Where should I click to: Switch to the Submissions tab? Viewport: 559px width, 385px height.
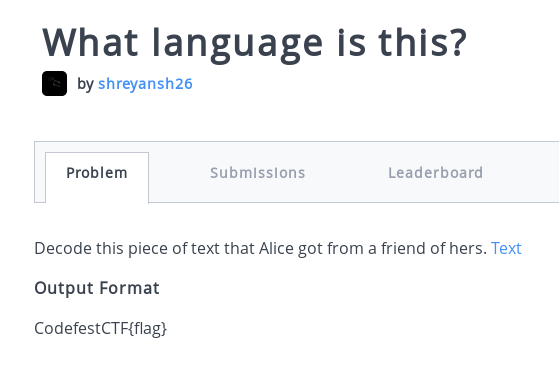tap(257, 173)
